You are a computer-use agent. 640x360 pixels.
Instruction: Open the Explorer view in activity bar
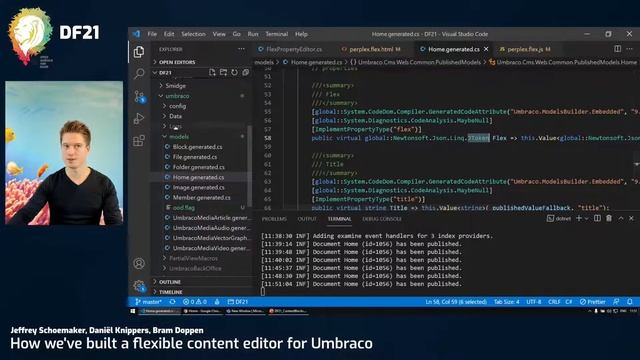pos(139,52)
